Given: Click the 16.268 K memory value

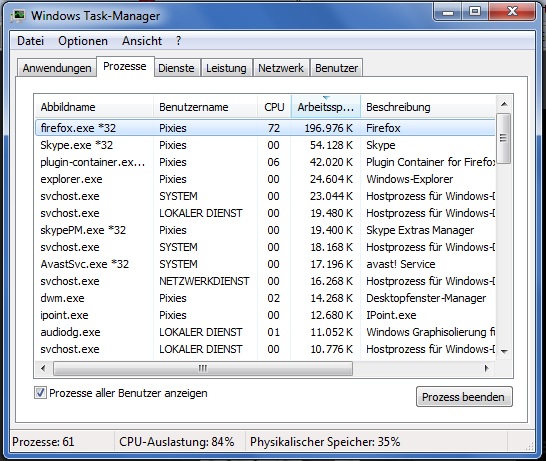Looking at the screenshot, I should click(331, 281).
